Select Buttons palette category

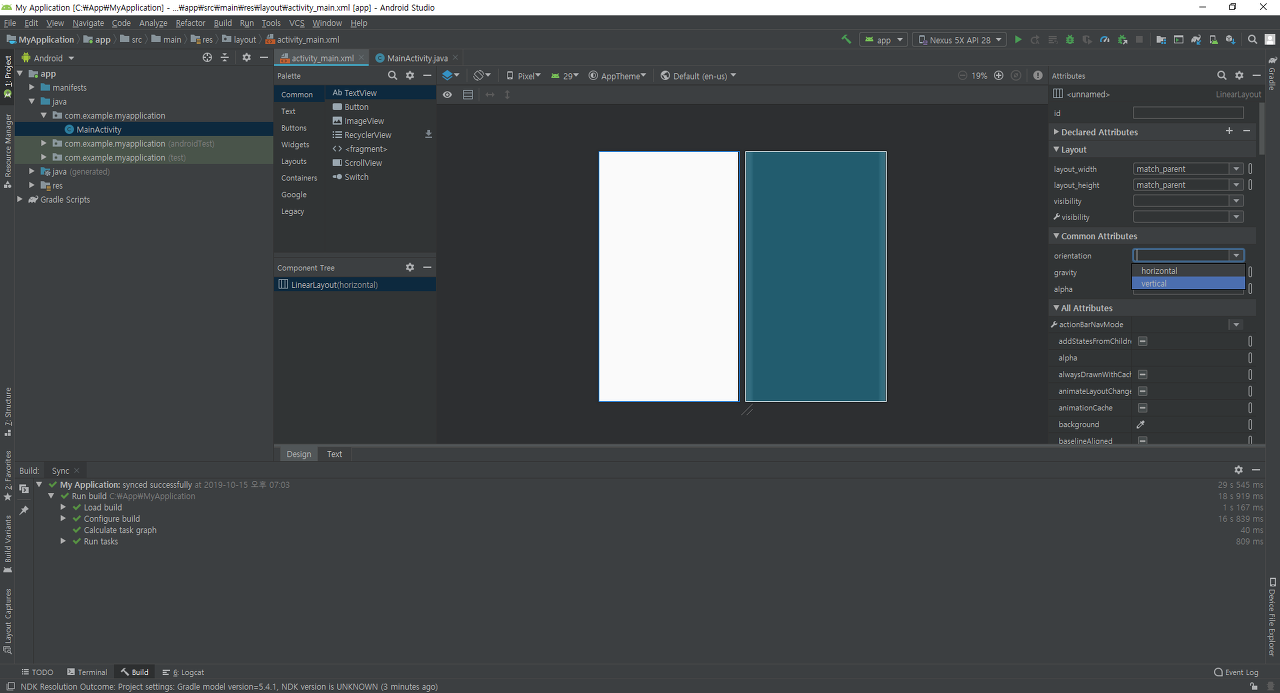[x=294, y=128]
